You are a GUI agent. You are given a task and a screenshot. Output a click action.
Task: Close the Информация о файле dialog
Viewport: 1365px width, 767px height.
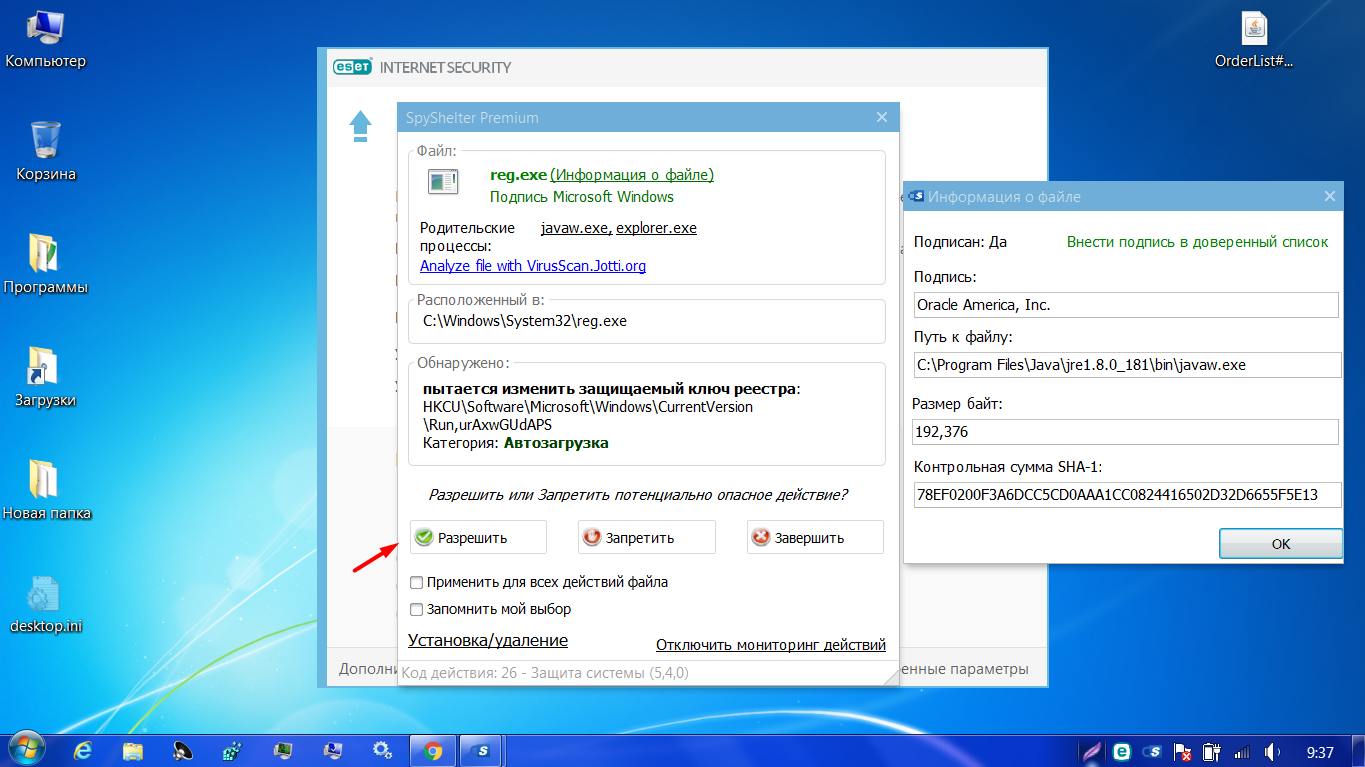1329,197
